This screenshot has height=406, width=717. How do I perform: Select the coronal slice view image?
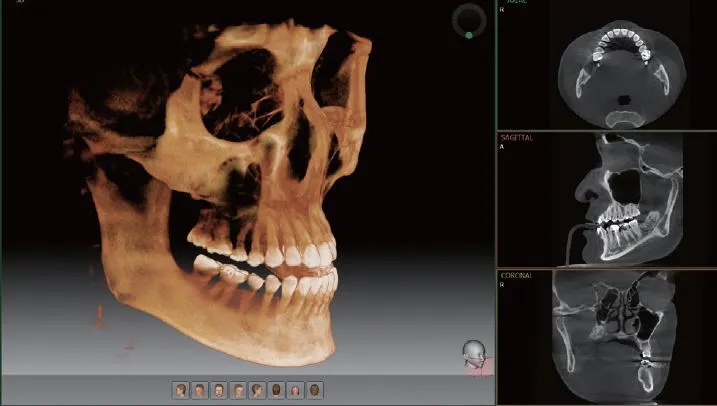point(614,337)
